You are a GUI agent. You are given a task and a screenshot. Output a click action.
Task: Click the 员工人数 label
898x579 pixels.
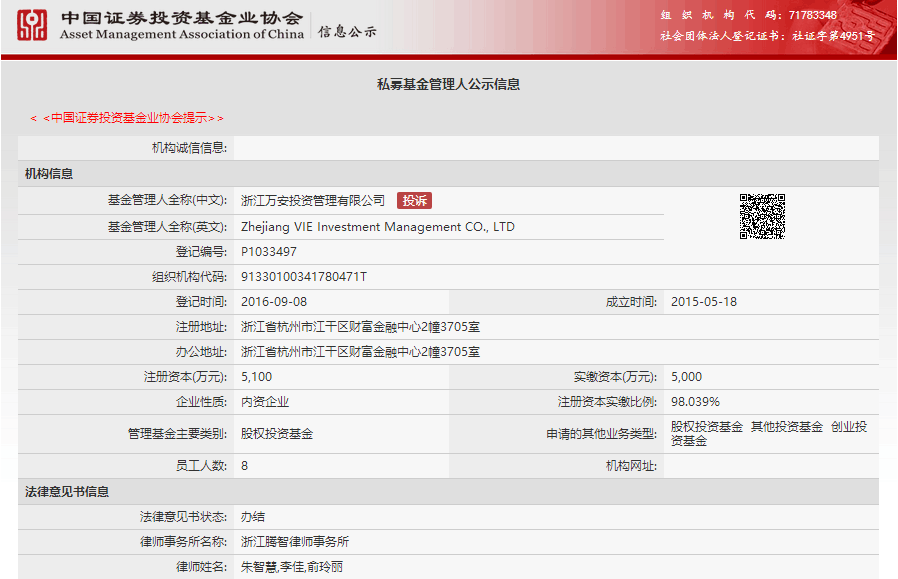pyautogui.click(x=201, y=466)
